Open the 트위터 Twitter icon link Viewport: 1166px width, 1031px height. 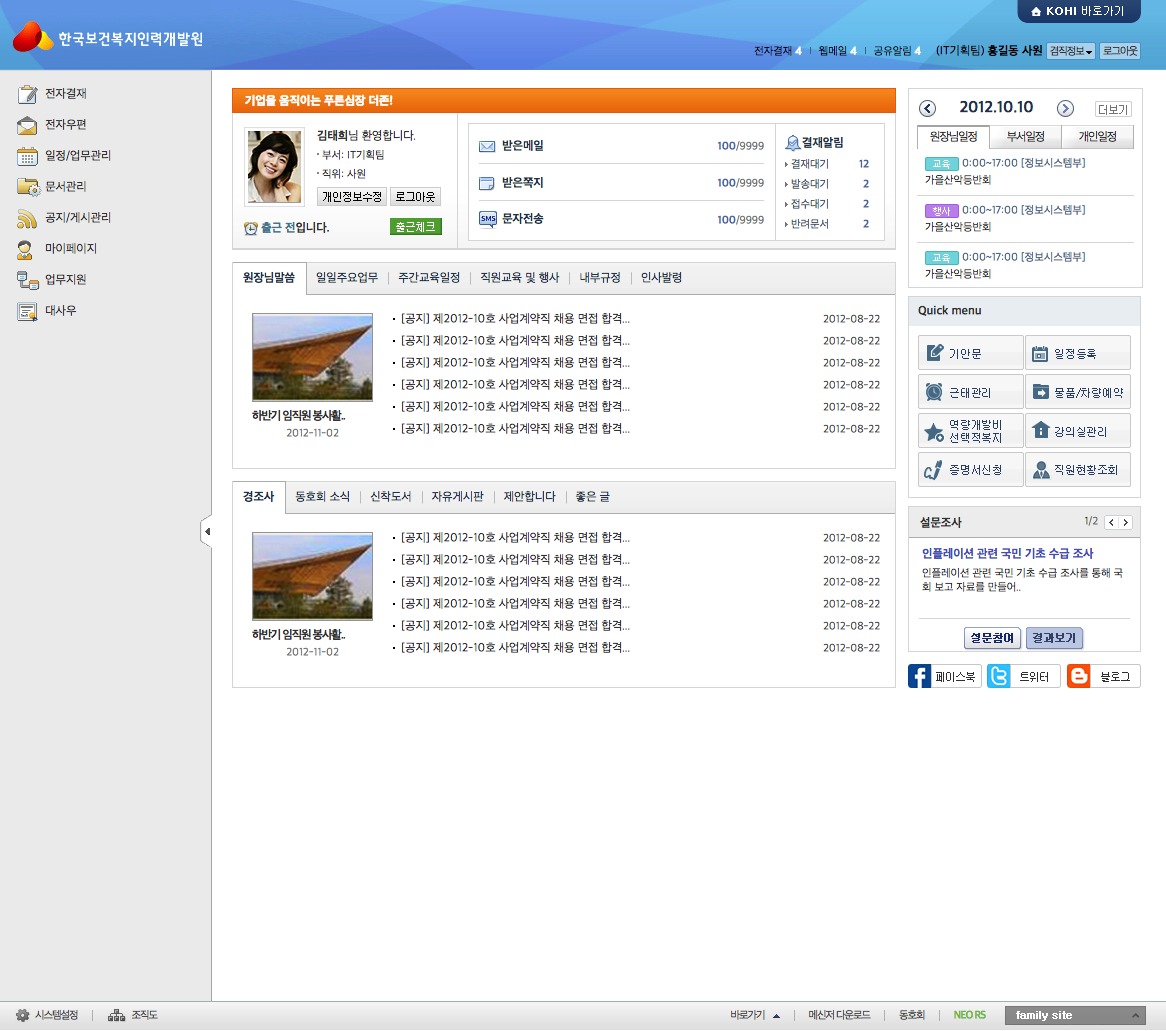tap(999, 677)
